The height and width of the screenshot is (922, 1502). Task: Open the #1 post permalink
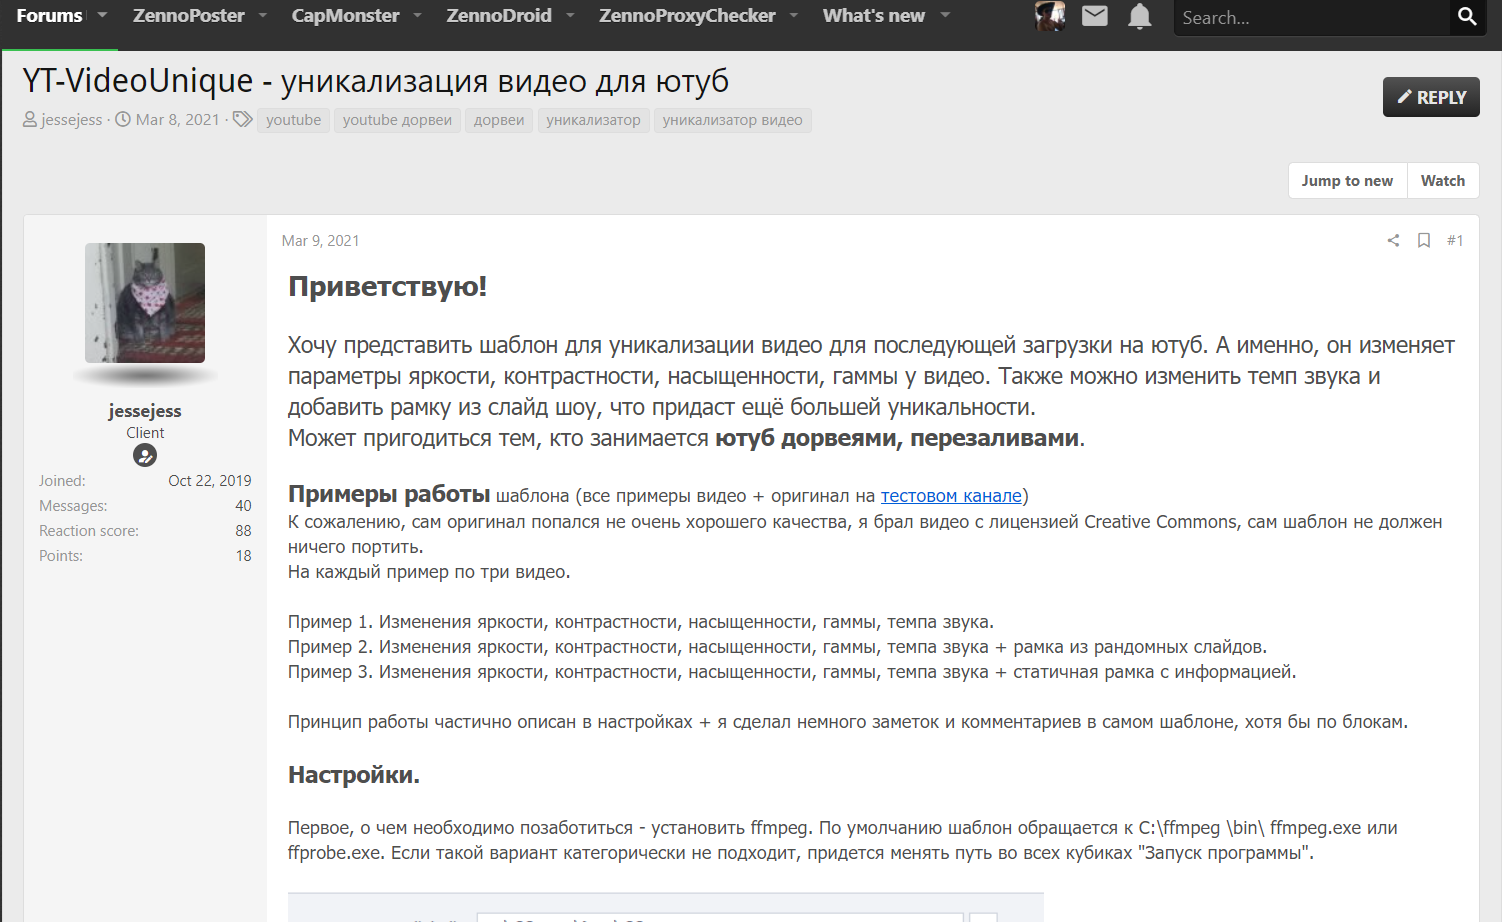[x=1455, y=240]
